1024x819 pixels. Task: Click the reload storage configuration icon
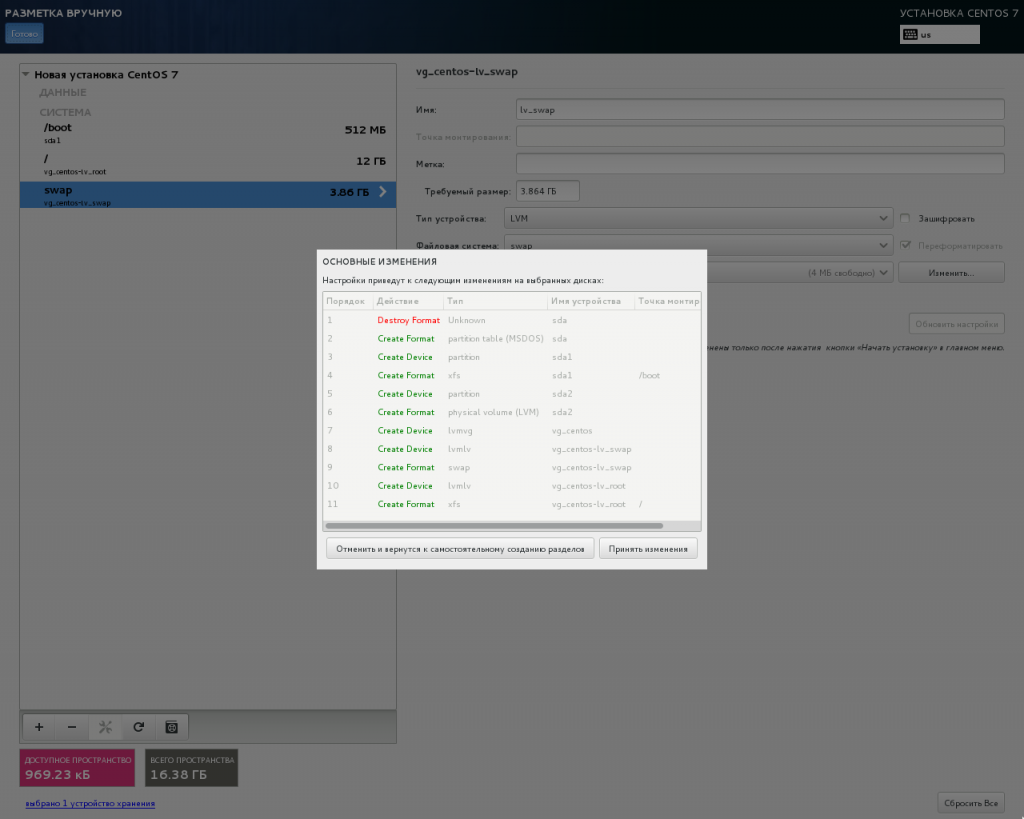(138, 727)
